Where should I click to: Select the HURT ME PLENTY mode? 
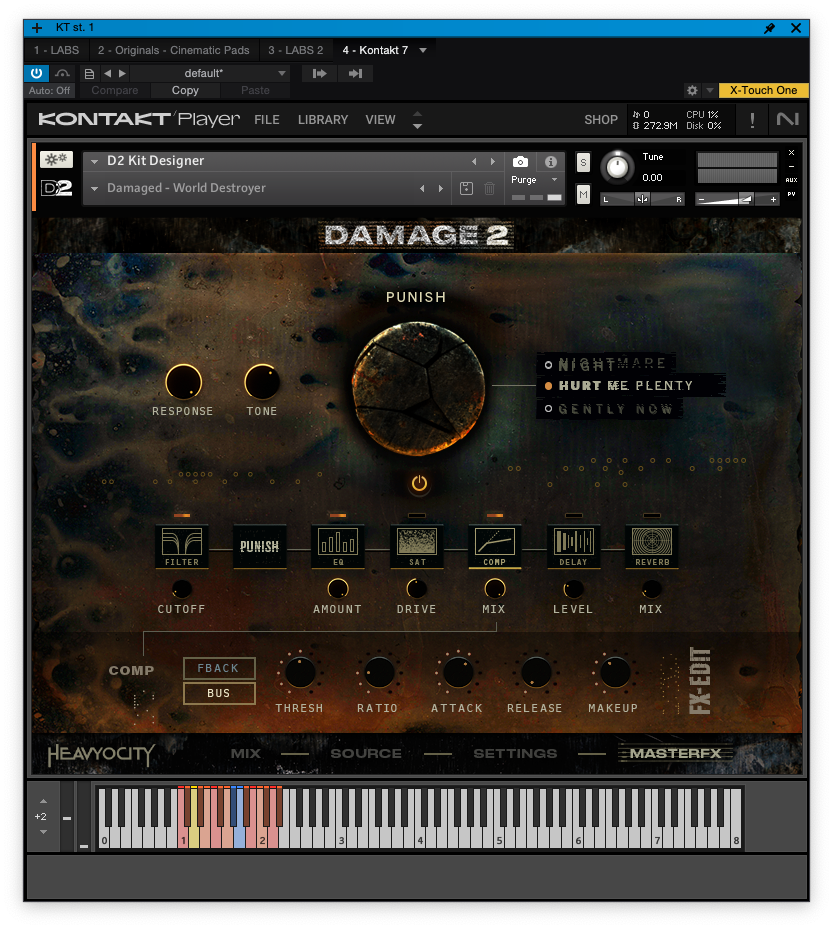pos(625,386)
